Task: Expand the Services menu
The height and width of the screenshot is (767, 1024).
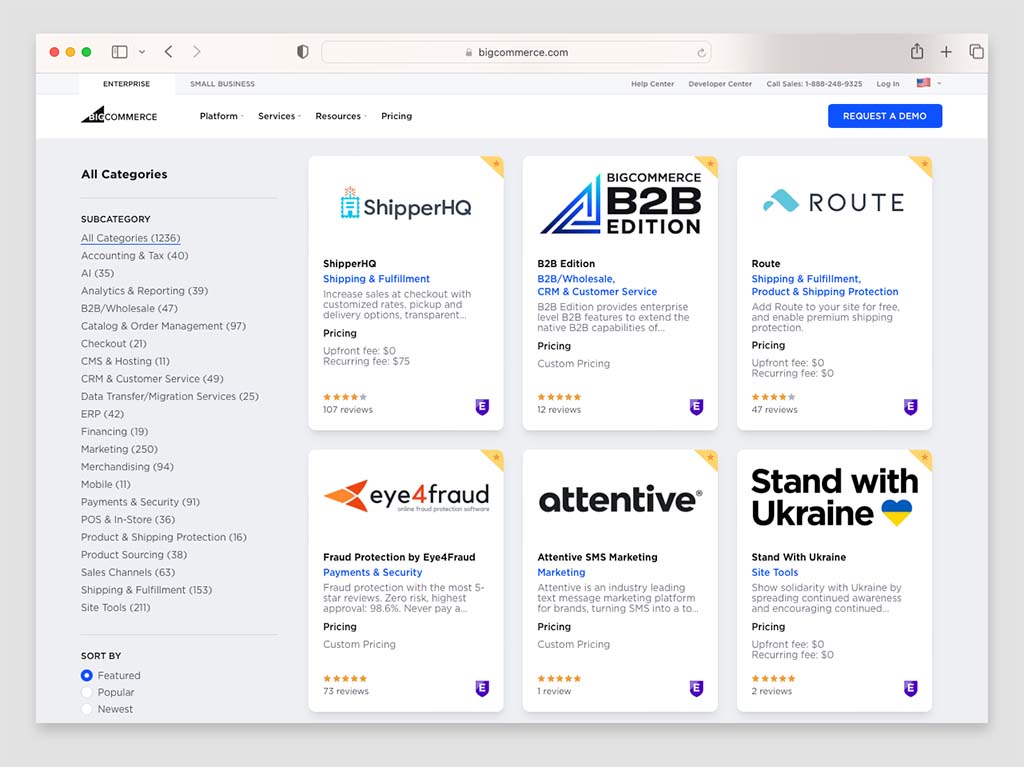Action: point(279,116)
